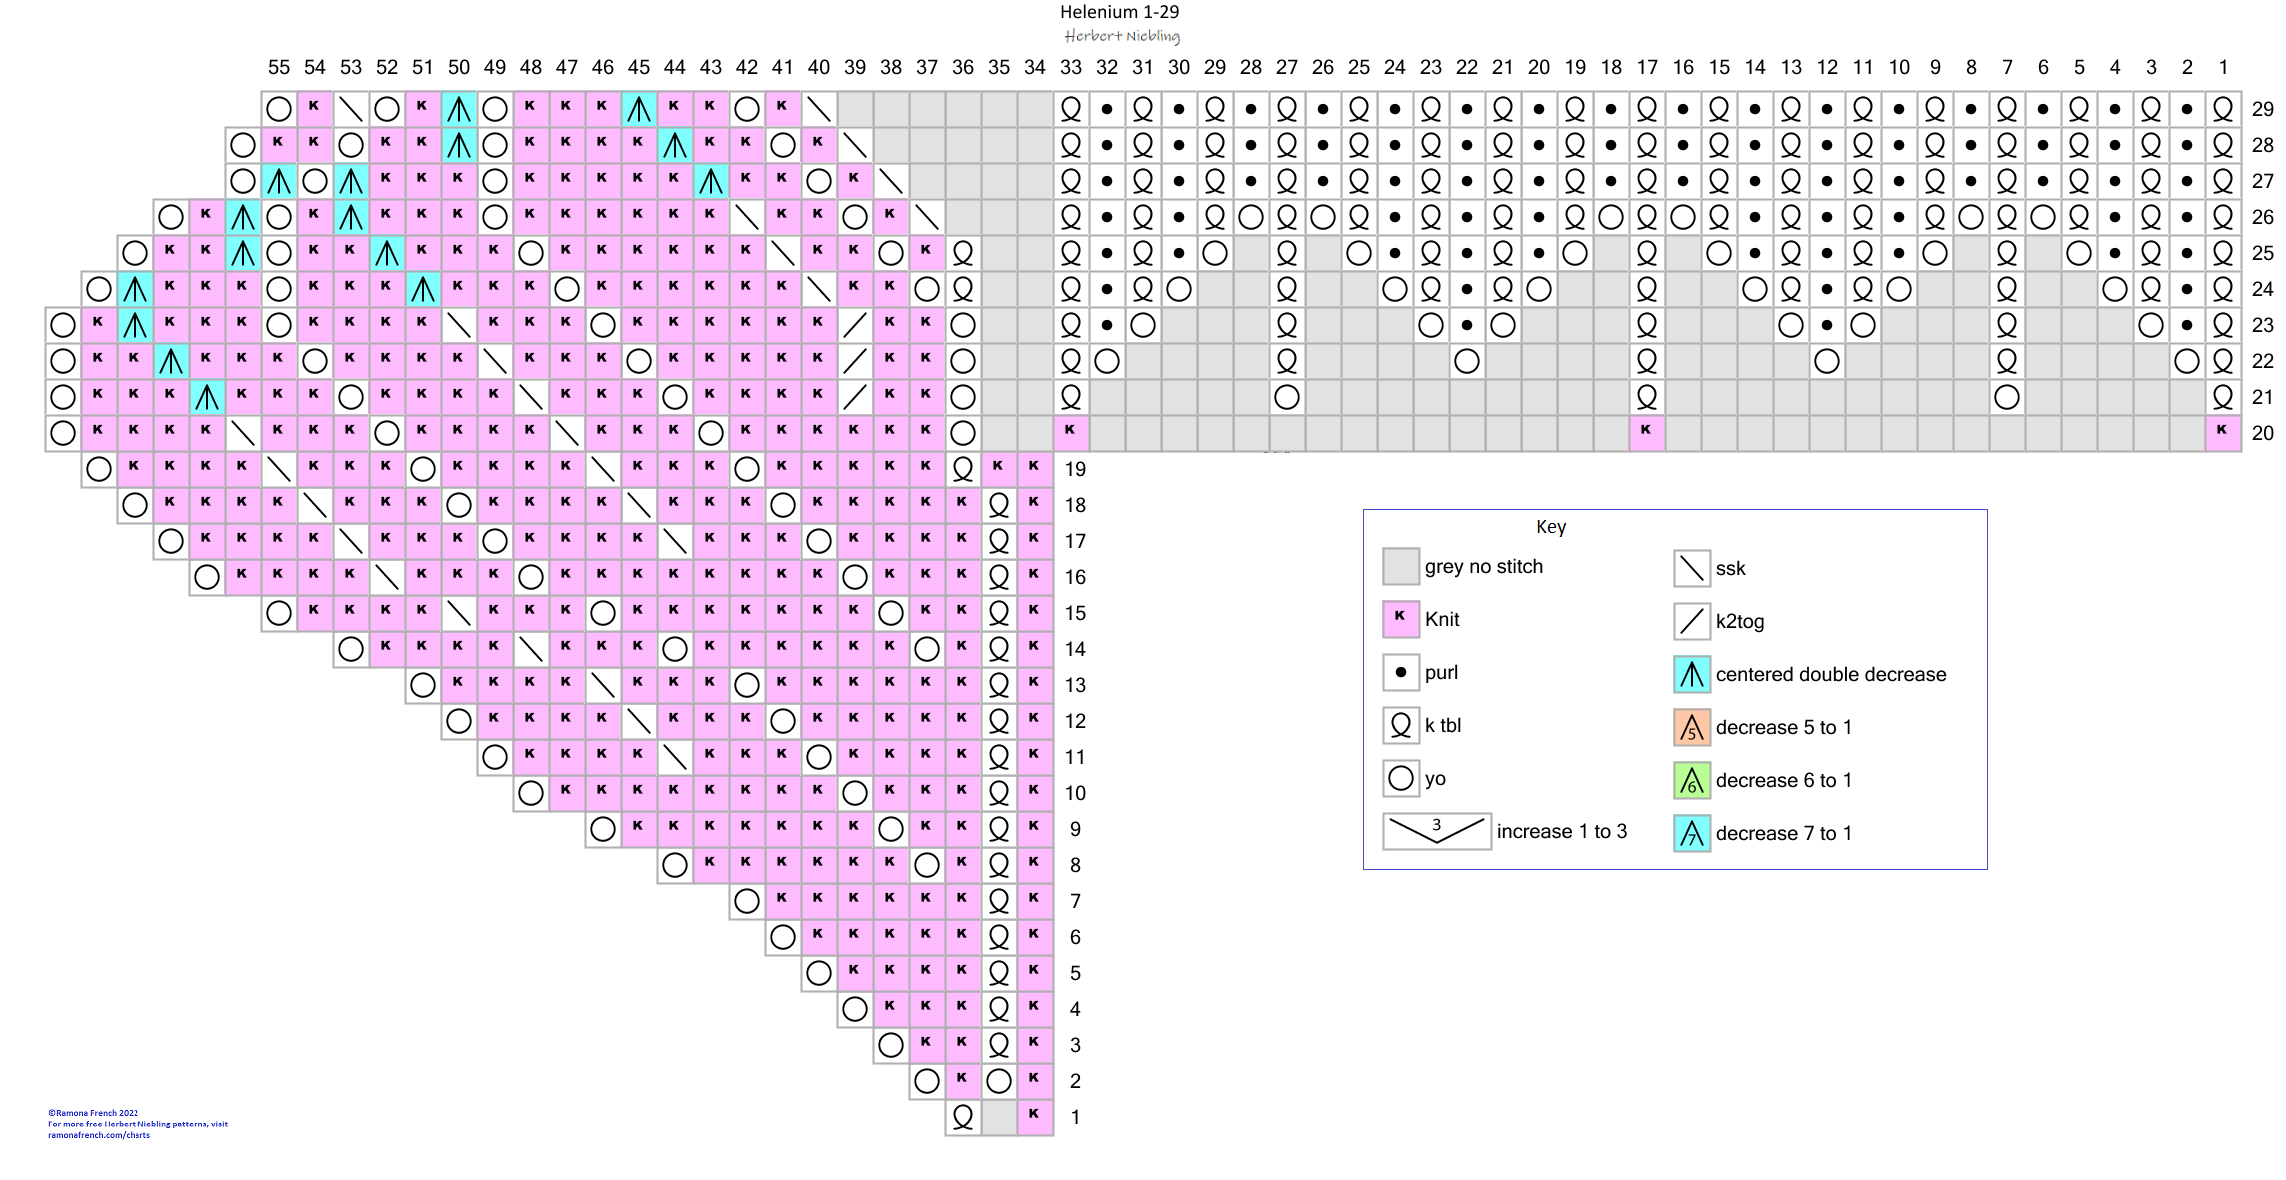2286x1180 pixels.
Task: Click the Key heading in the legend box
Action: tap(1550, 527)
